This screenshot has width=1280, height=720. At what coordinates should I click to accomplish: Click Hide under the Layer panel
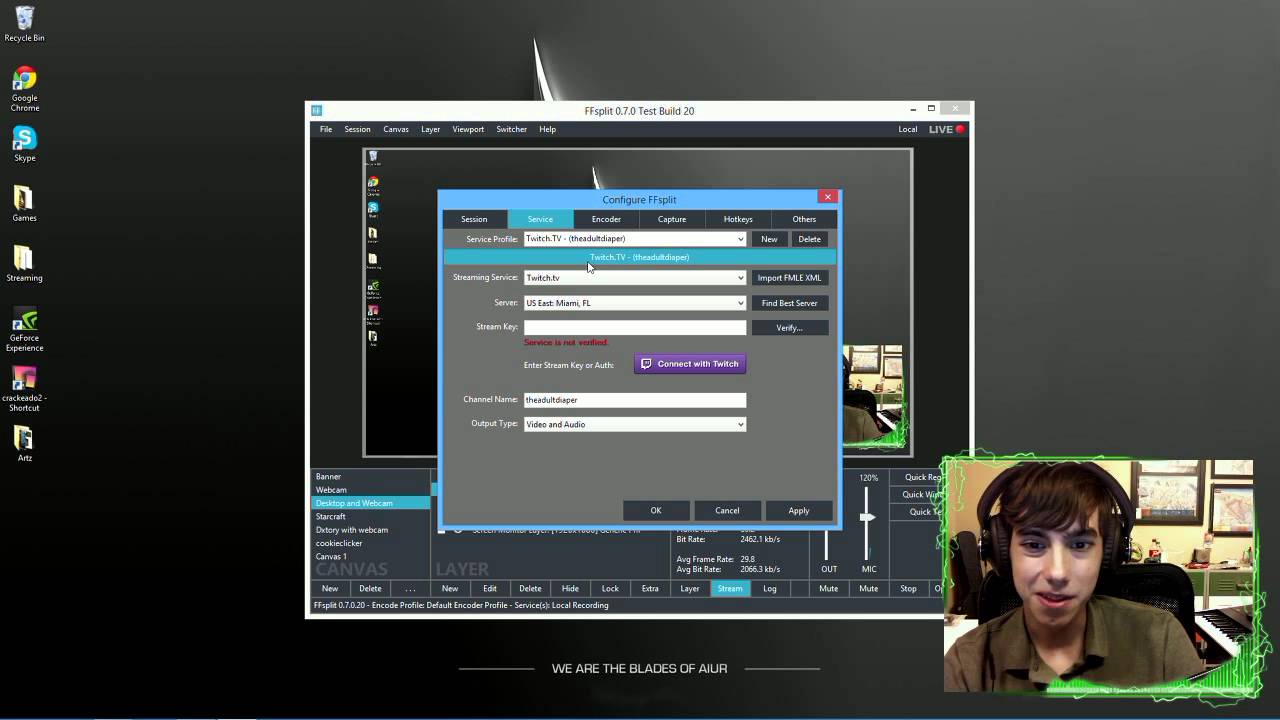pos(570,588)
